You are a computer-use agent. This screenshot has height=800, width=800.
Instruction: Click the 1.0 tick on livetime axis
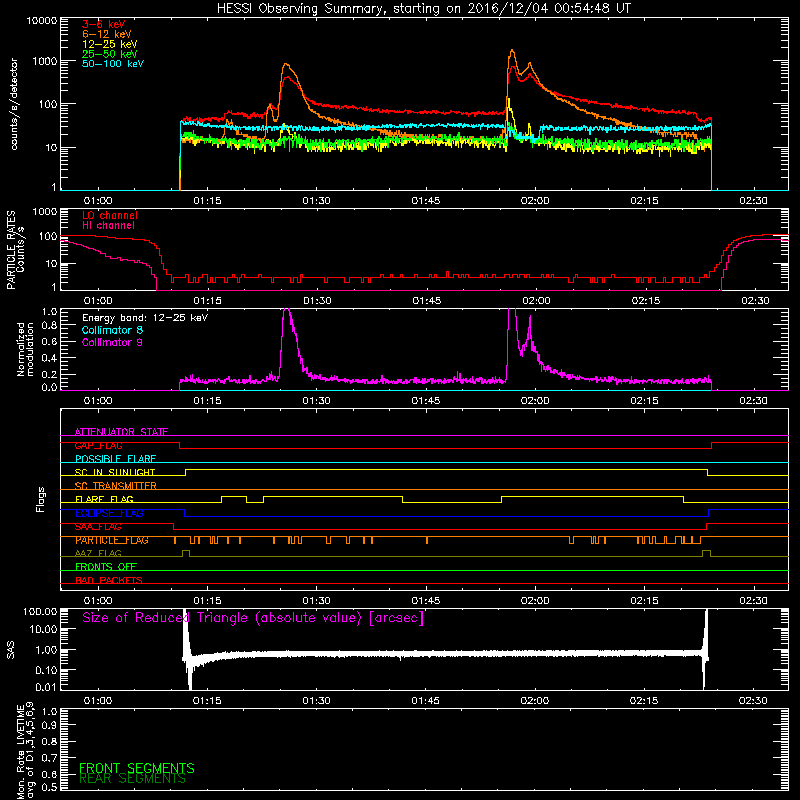pos(50,711)
